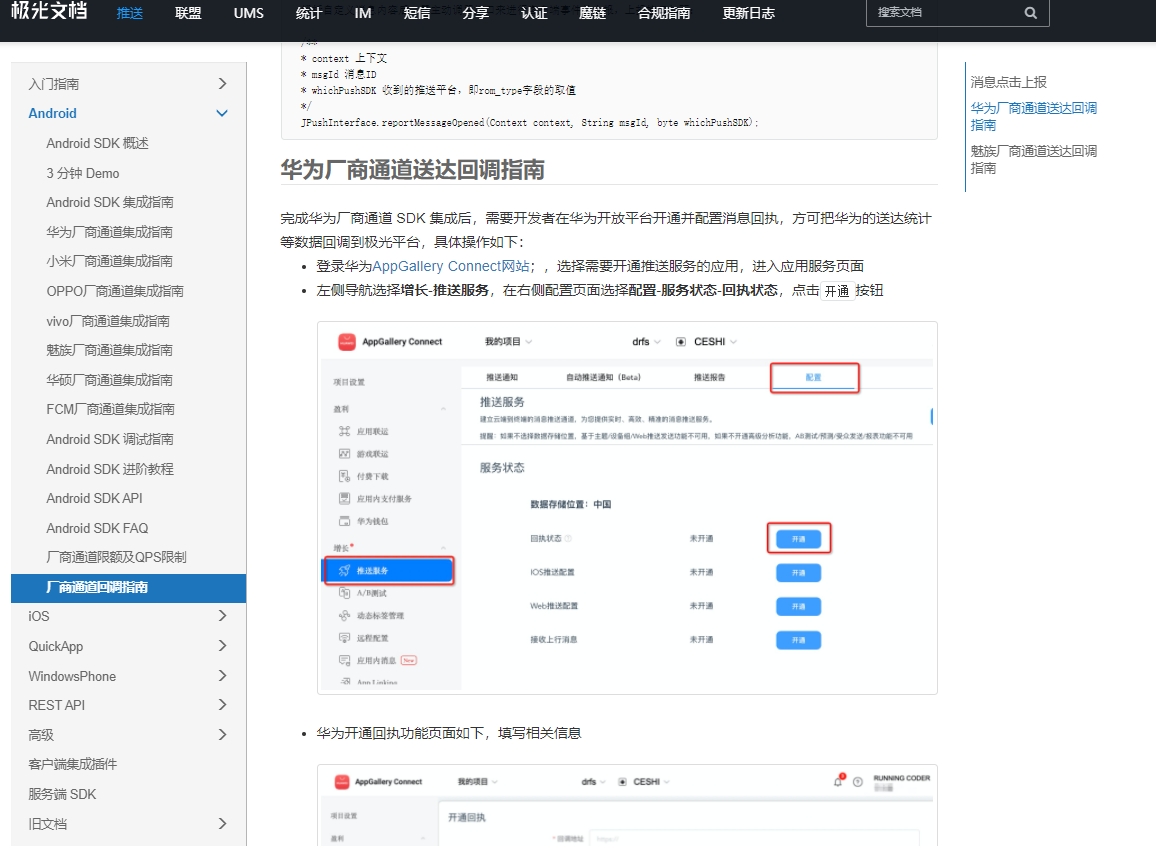Open the AppGallery Connect网站 link
Viewport: 1156px width, 846px height.
click(451, 266)
